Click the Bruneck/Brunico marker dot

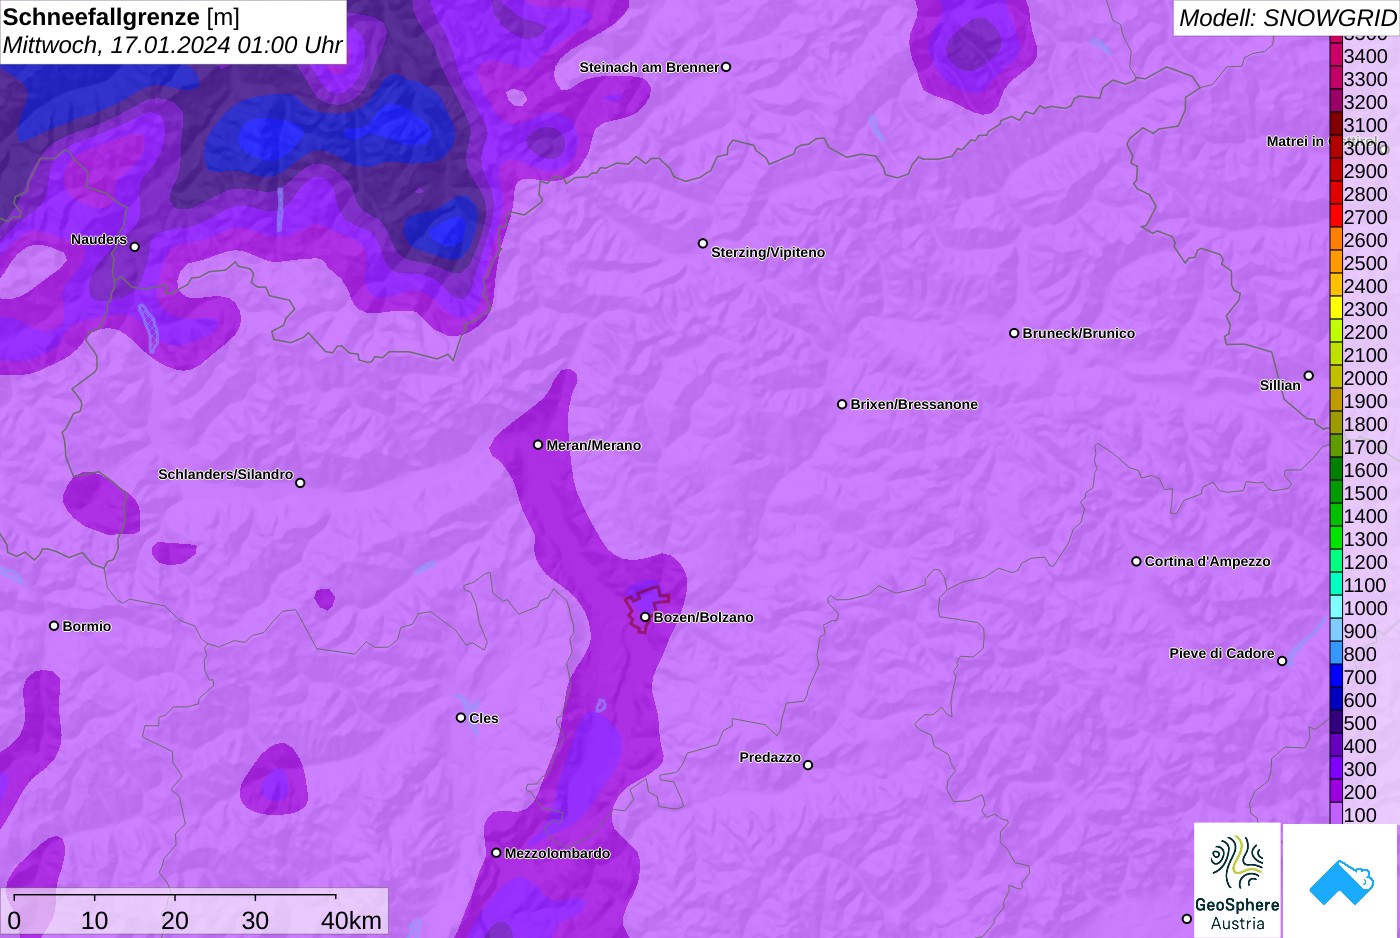[1014, 333]
